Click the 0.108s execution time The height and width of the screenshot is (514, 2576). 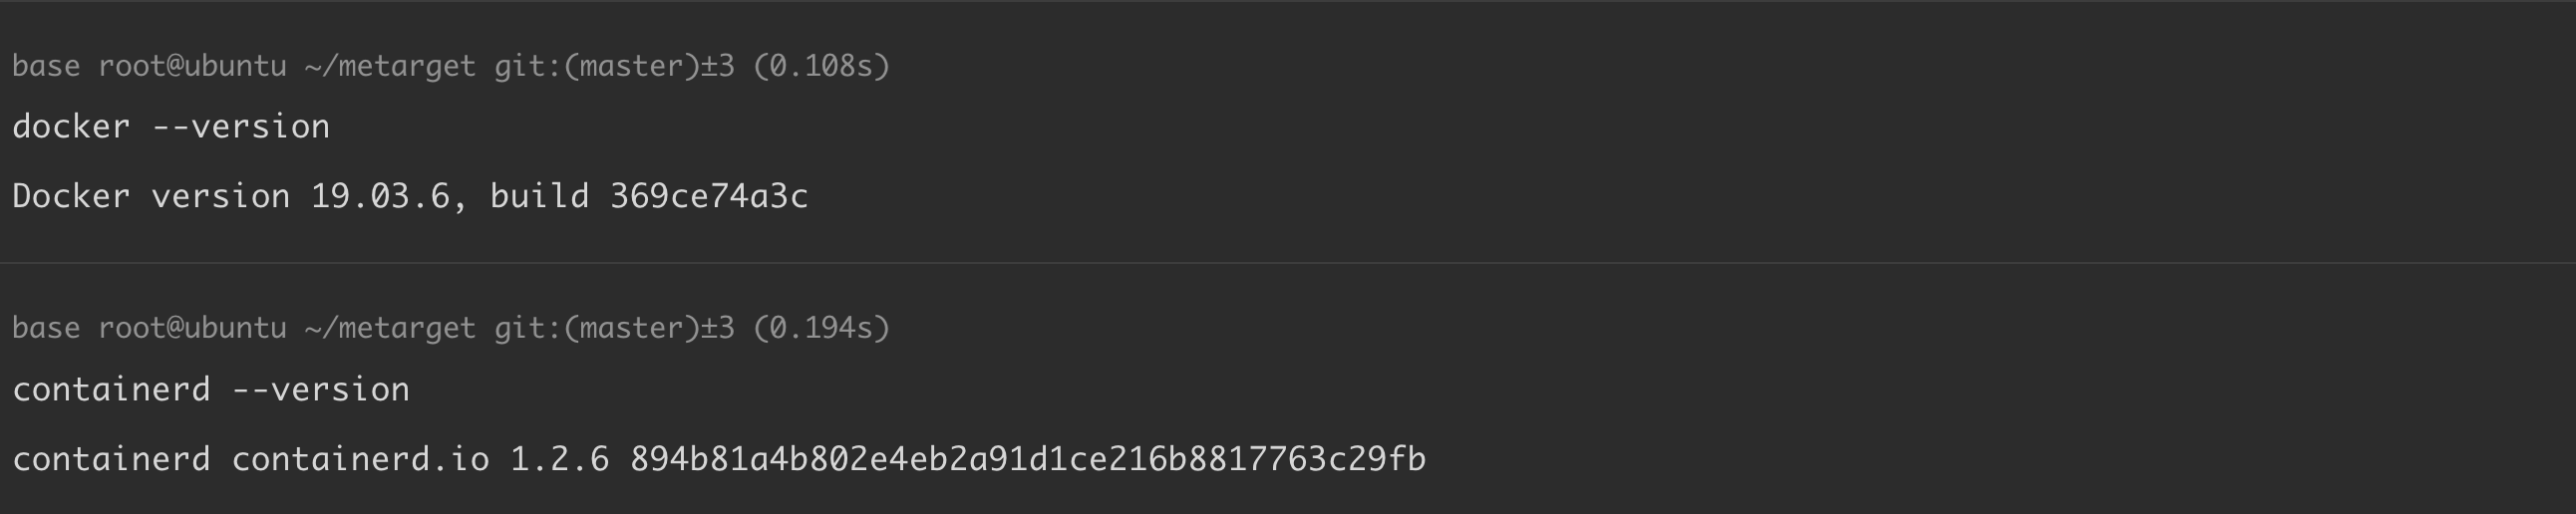(821, 66)
